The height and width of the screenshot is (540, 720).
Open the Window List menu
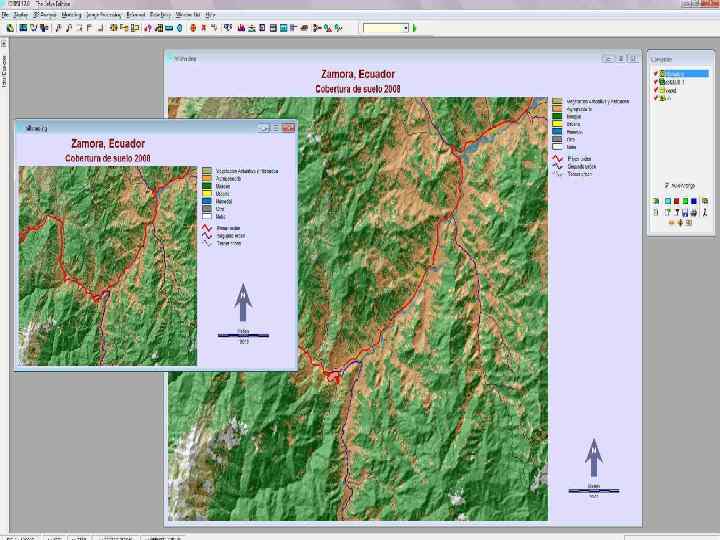pos(188,15)
